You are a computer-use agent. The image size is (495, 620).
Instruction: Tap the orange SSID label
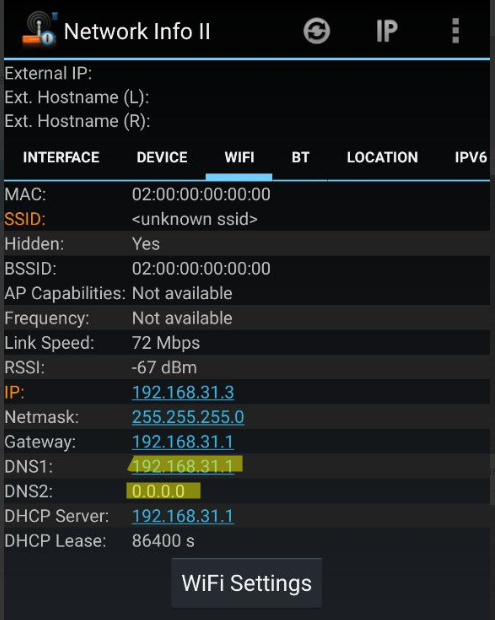coord(25,219)
